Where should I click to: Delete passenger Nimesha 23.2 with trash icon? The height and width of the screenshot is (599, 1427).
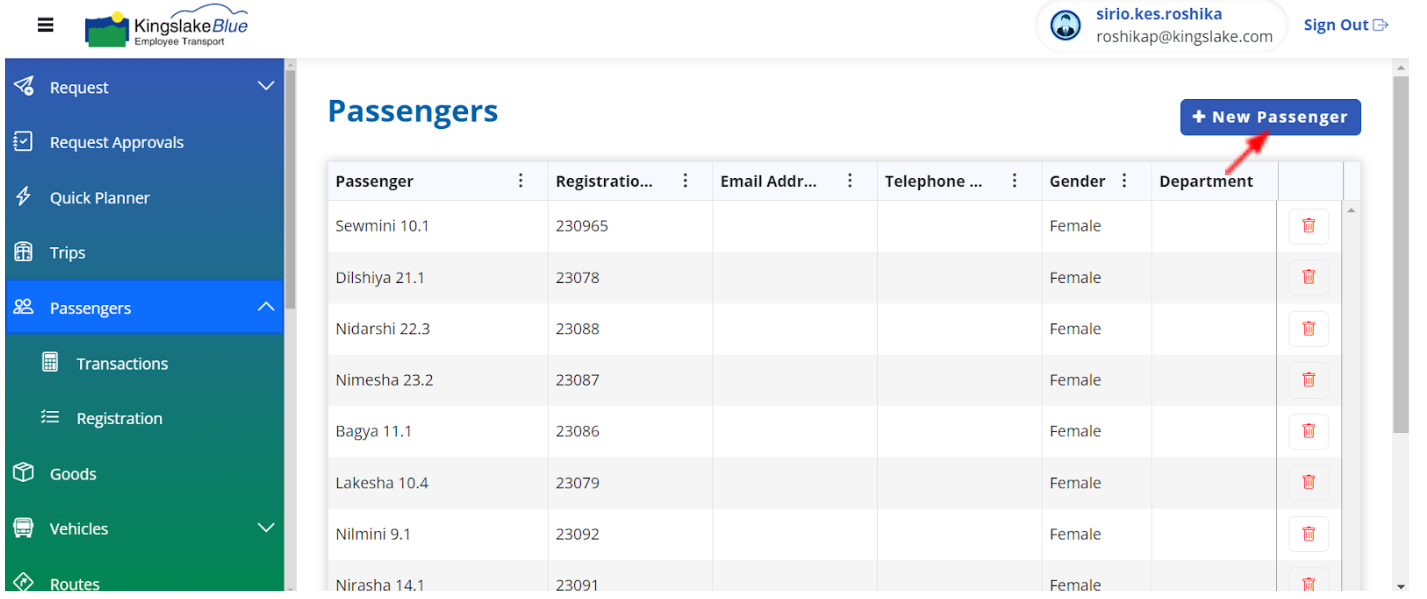point(1308,380)
